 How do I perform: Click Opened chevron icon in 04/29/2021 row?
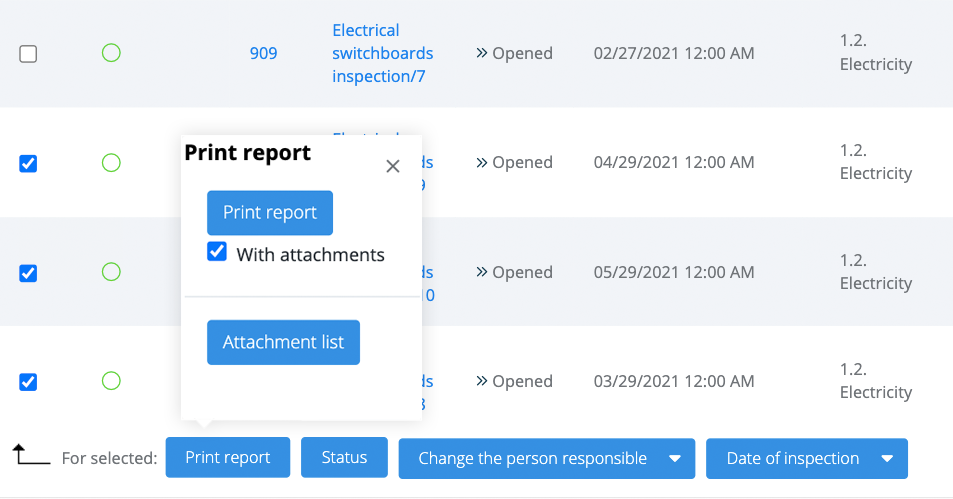pos(482,162)
